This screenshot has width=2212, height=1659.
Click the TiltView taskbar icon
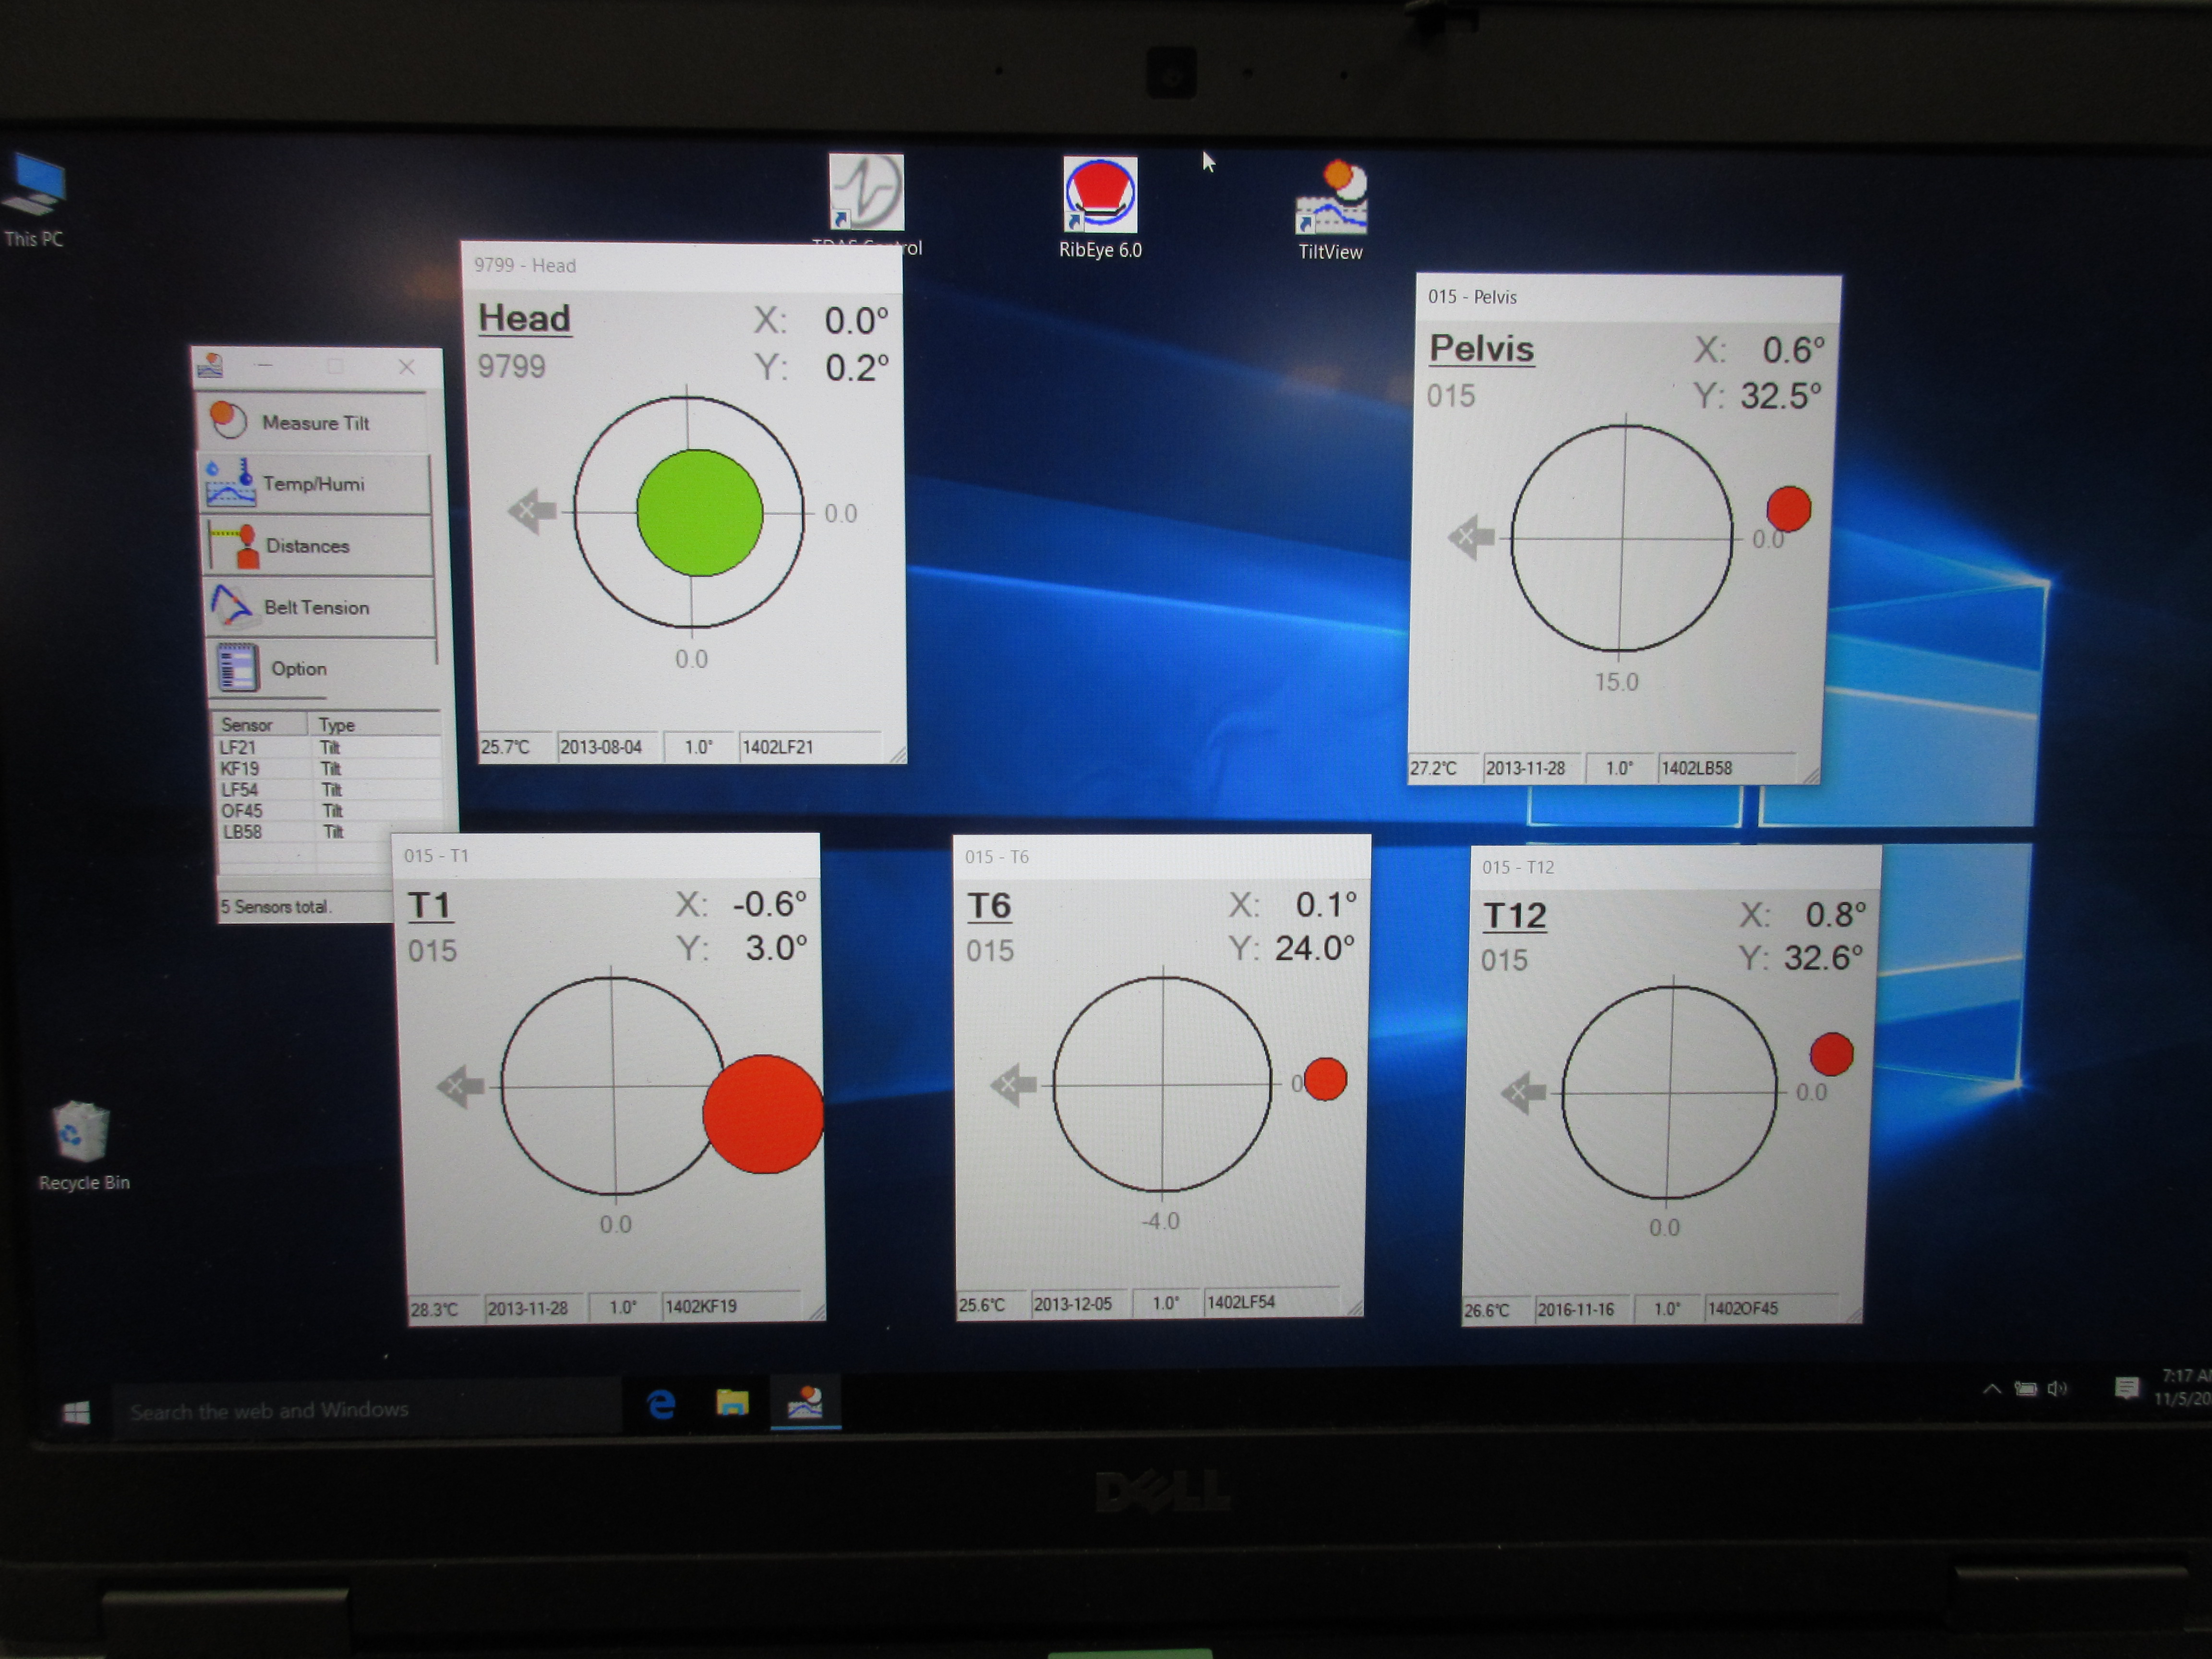(805, 1402)
